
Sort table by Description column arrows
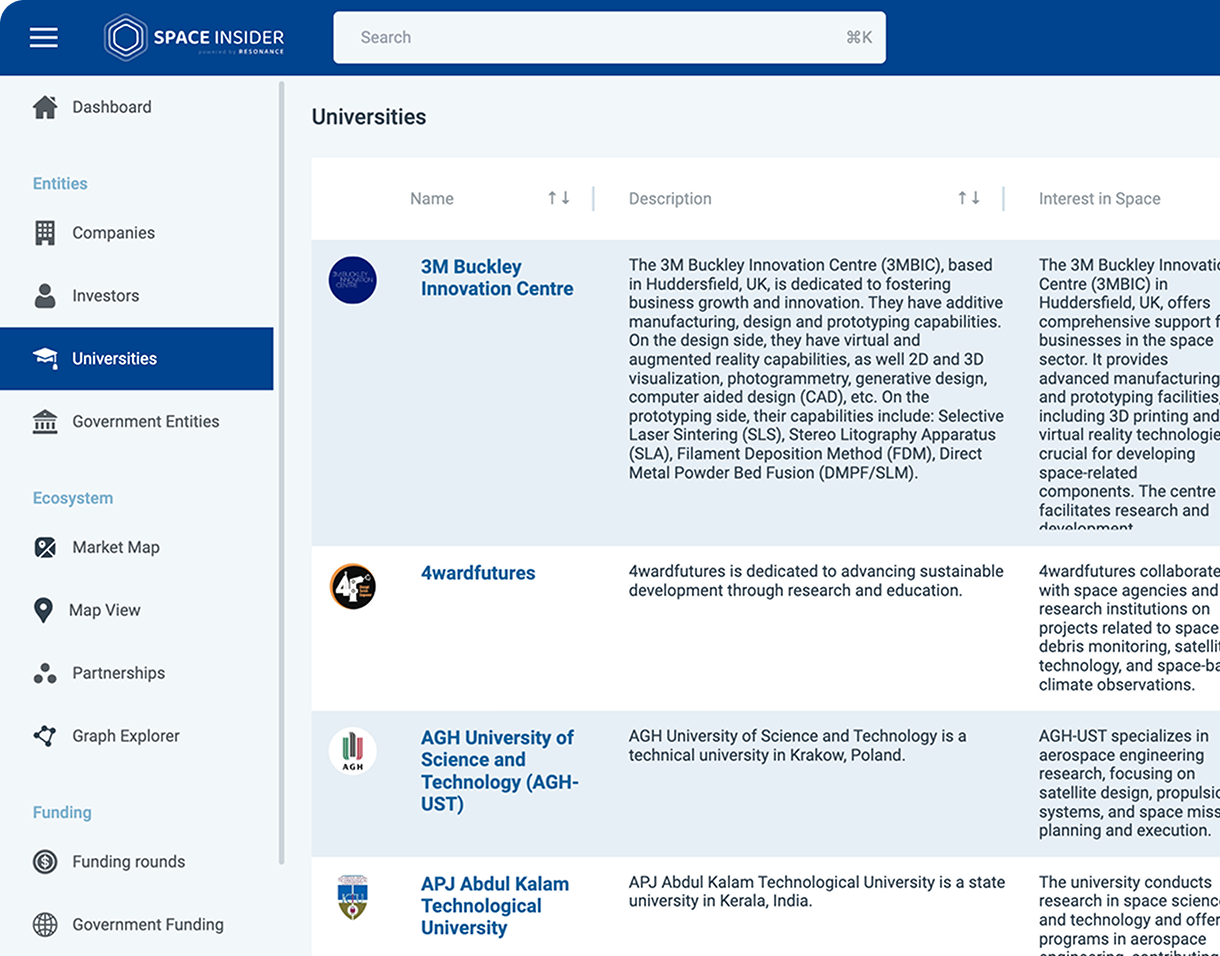tap(969, 198)
